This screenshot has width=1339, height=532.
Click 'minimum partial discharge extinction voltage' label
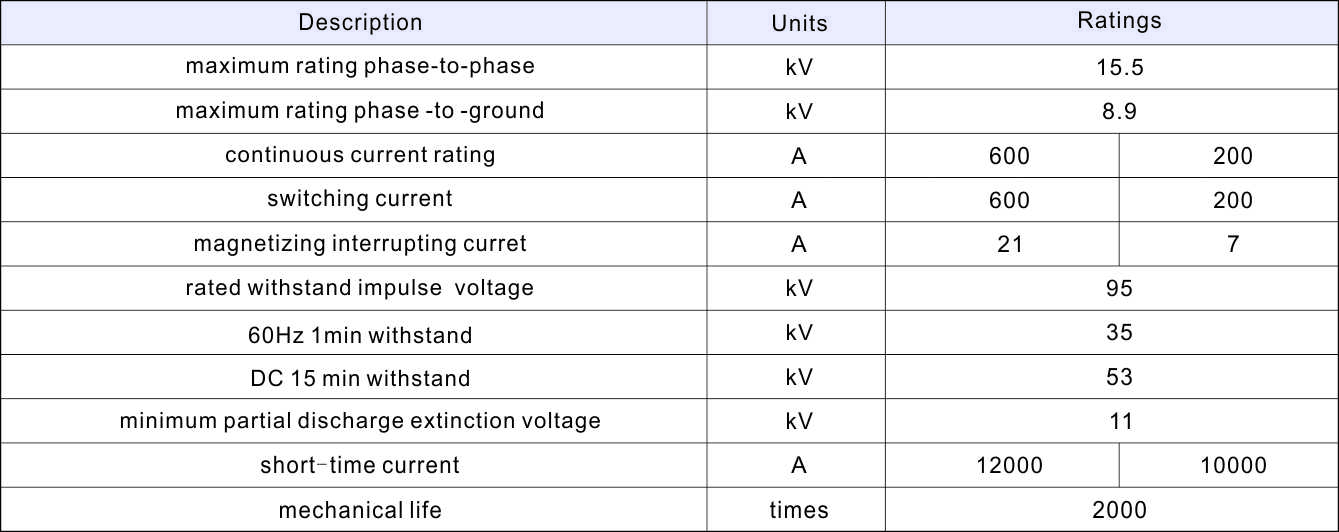coord(360,421)
